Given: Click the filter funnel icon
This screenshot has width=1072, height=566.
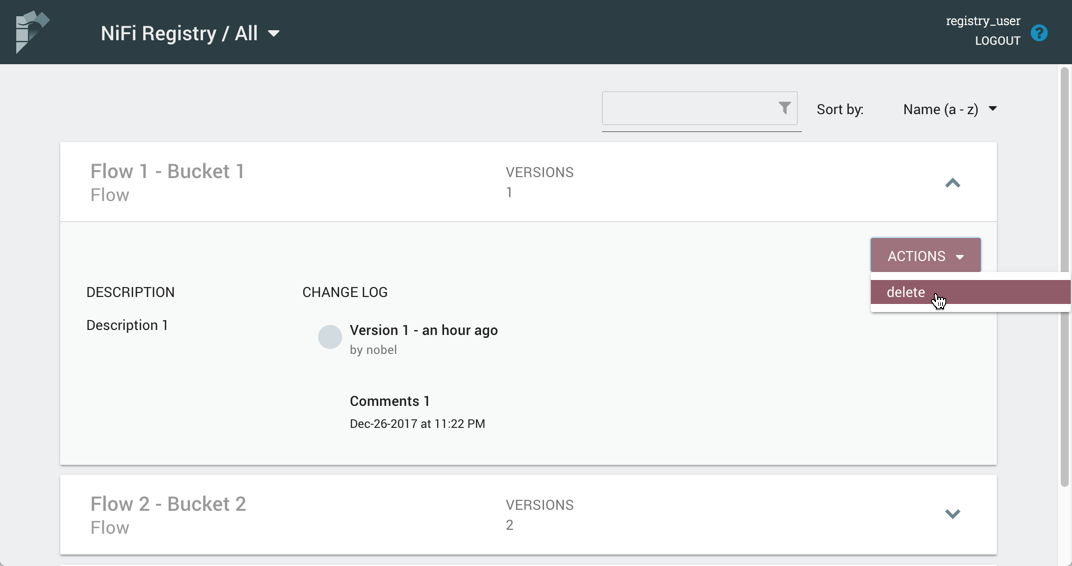Looking at the screenshot, I should pos(785,108).
